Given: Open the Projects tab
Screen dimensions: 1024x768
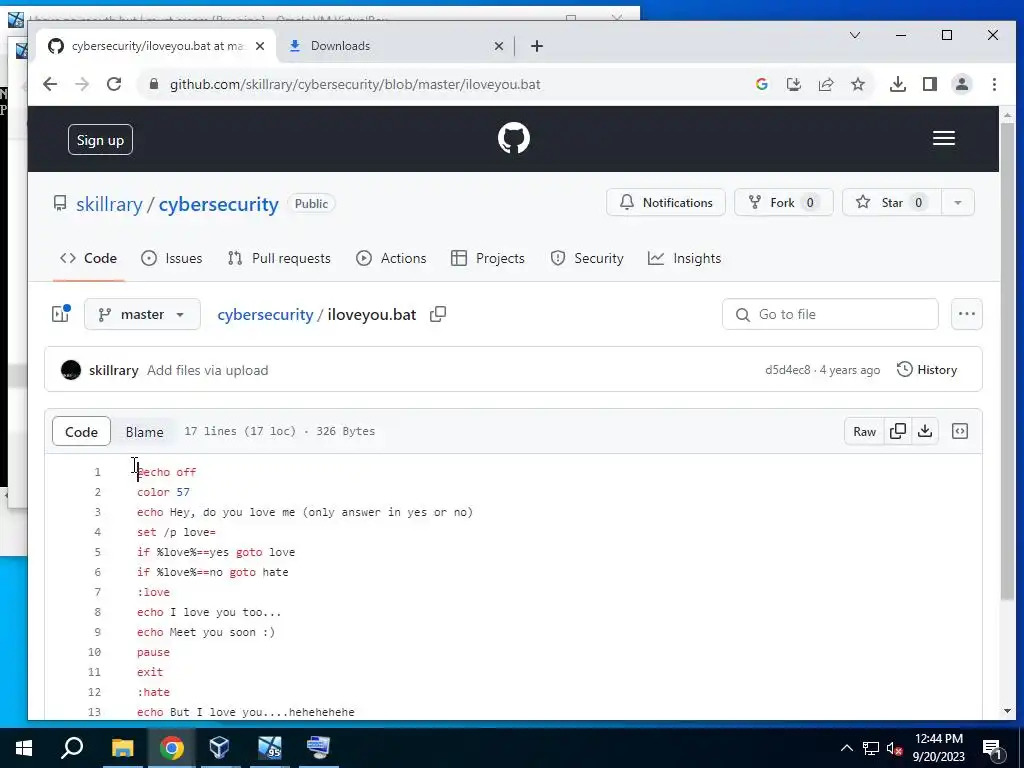Looking at the screenshot, I should (488, 259).
